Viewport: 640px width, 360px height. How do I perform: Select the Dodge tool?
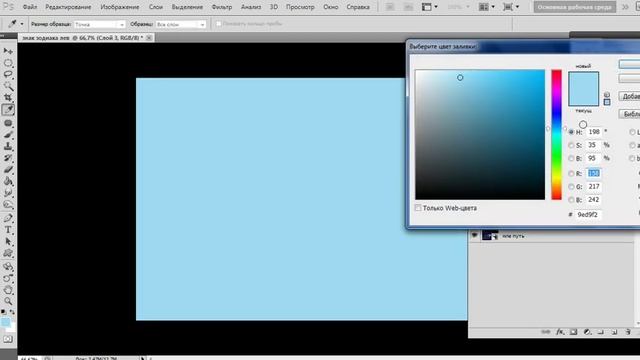(8, 204)
